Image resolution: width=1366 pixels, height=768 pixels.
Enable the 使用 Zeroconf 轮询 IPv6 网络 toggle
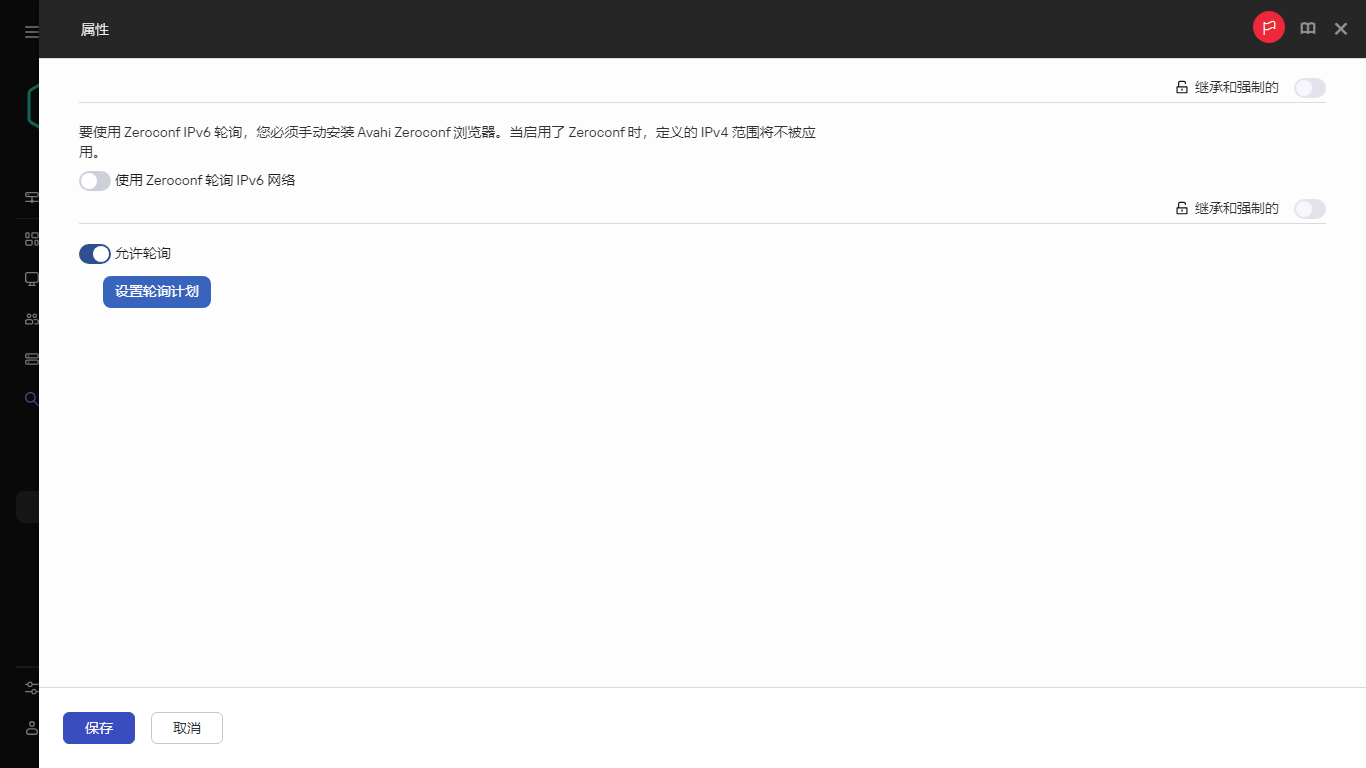pyautogui.click(x=94, y=181)
